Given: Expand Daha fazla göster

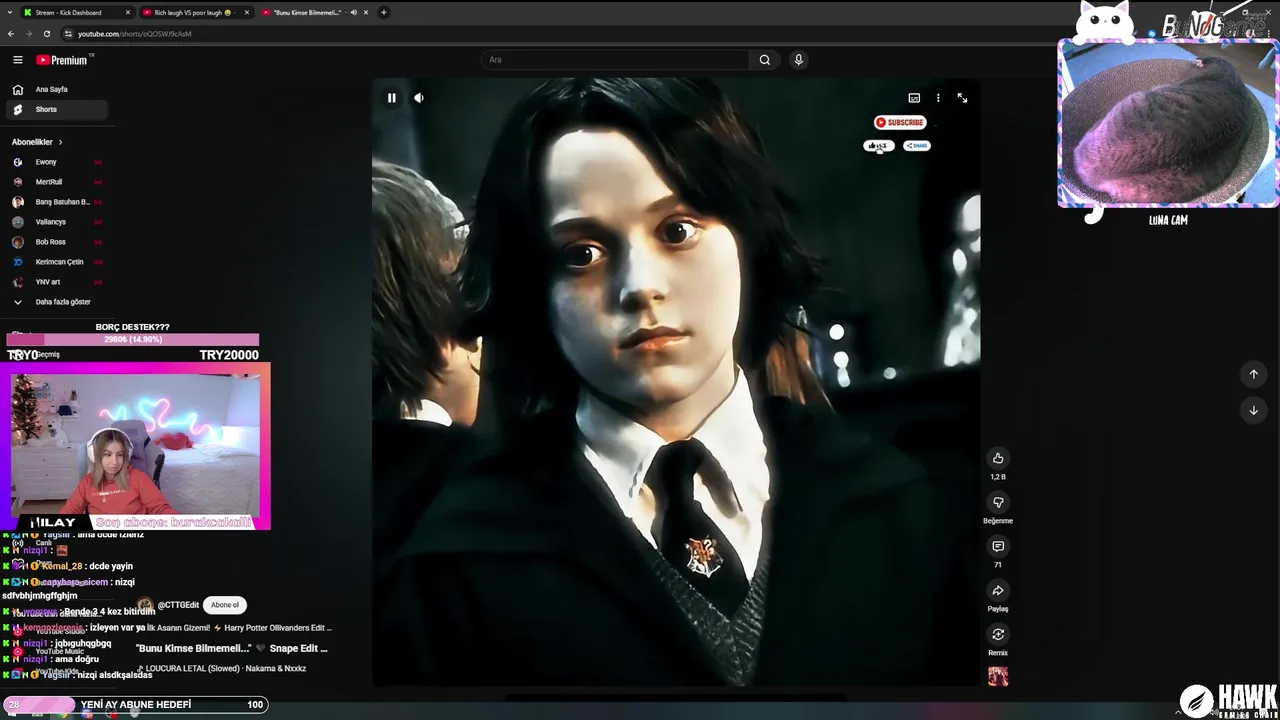Looking at the screenshot, I should pyautogui.click(x=57, y=302).
